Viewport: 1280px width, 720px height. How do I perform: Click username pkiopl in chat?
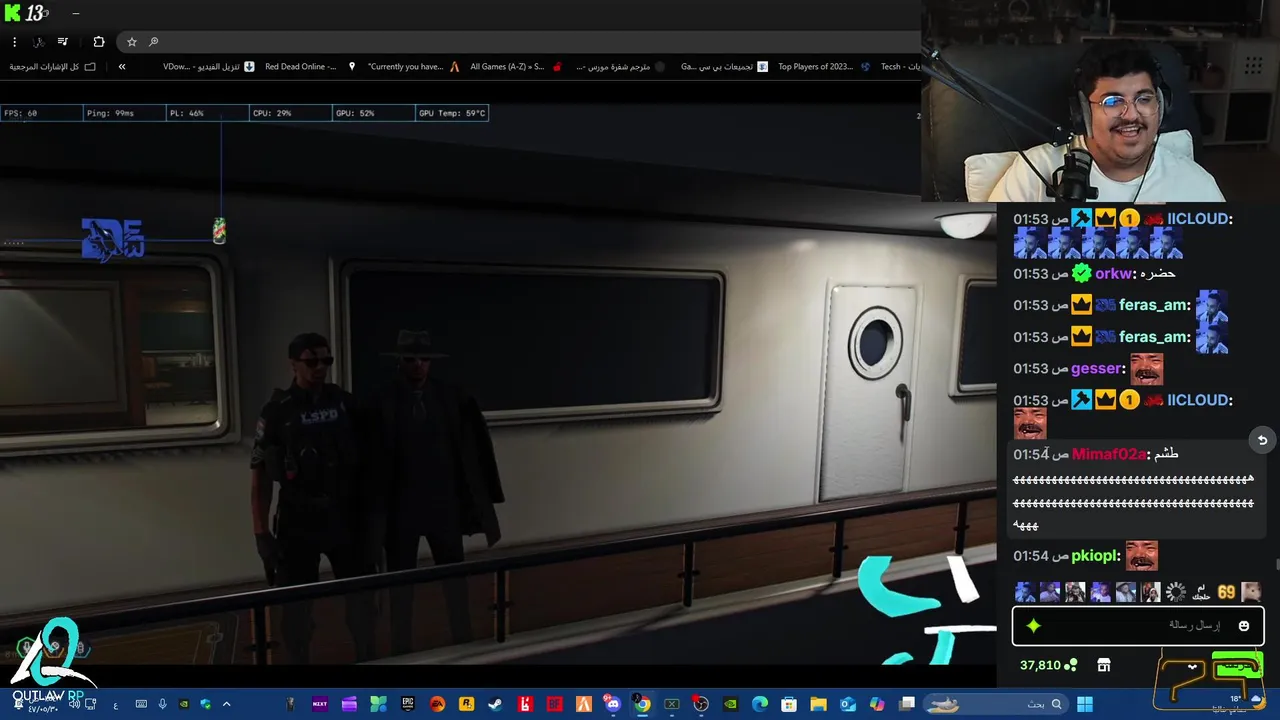pyautogui.click(x=1096, y=556)
